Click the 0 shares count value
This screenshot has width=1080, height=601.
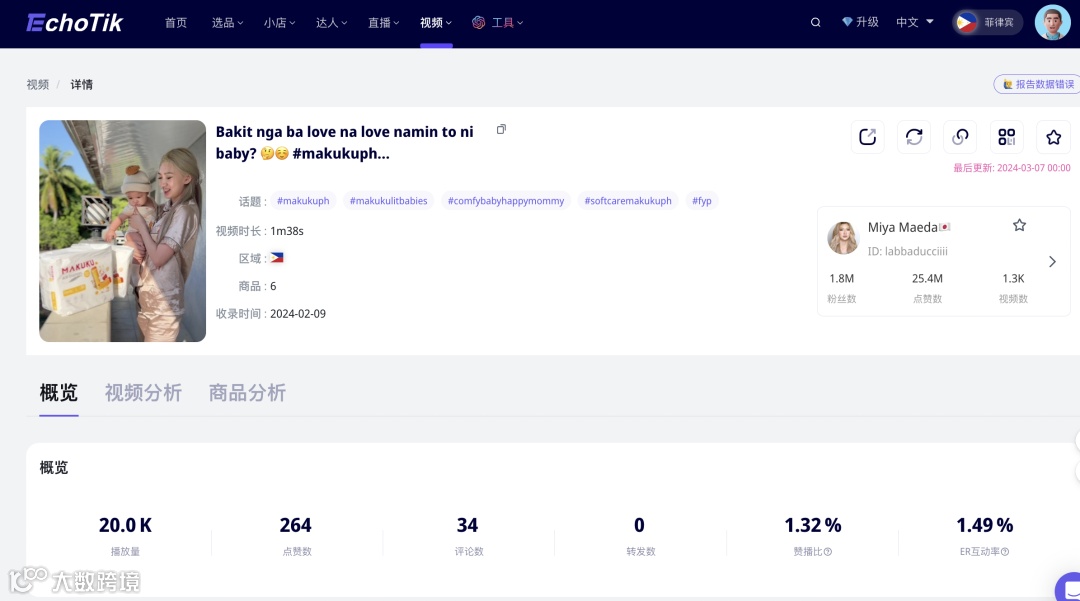coord(639,525)
